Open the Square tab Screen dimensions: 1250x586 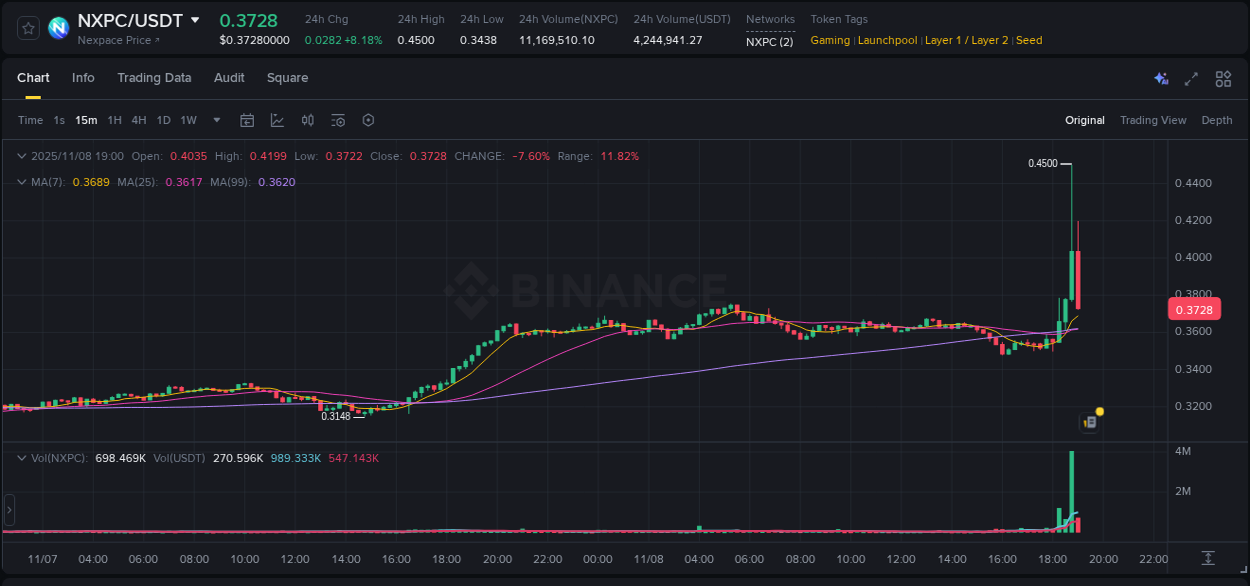pyautogui.click(x=287, y=77)
